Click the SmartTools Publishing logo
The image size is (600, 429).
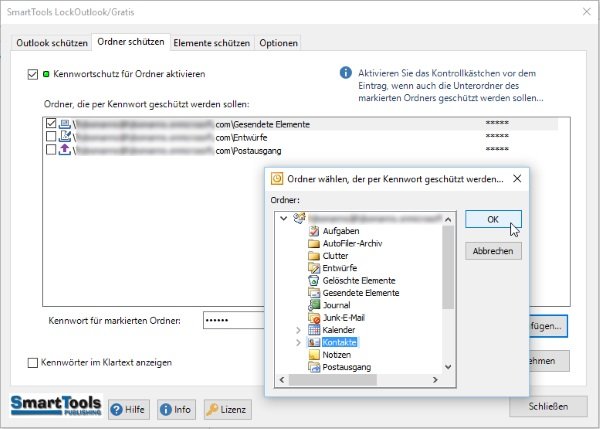coord(56,406)
